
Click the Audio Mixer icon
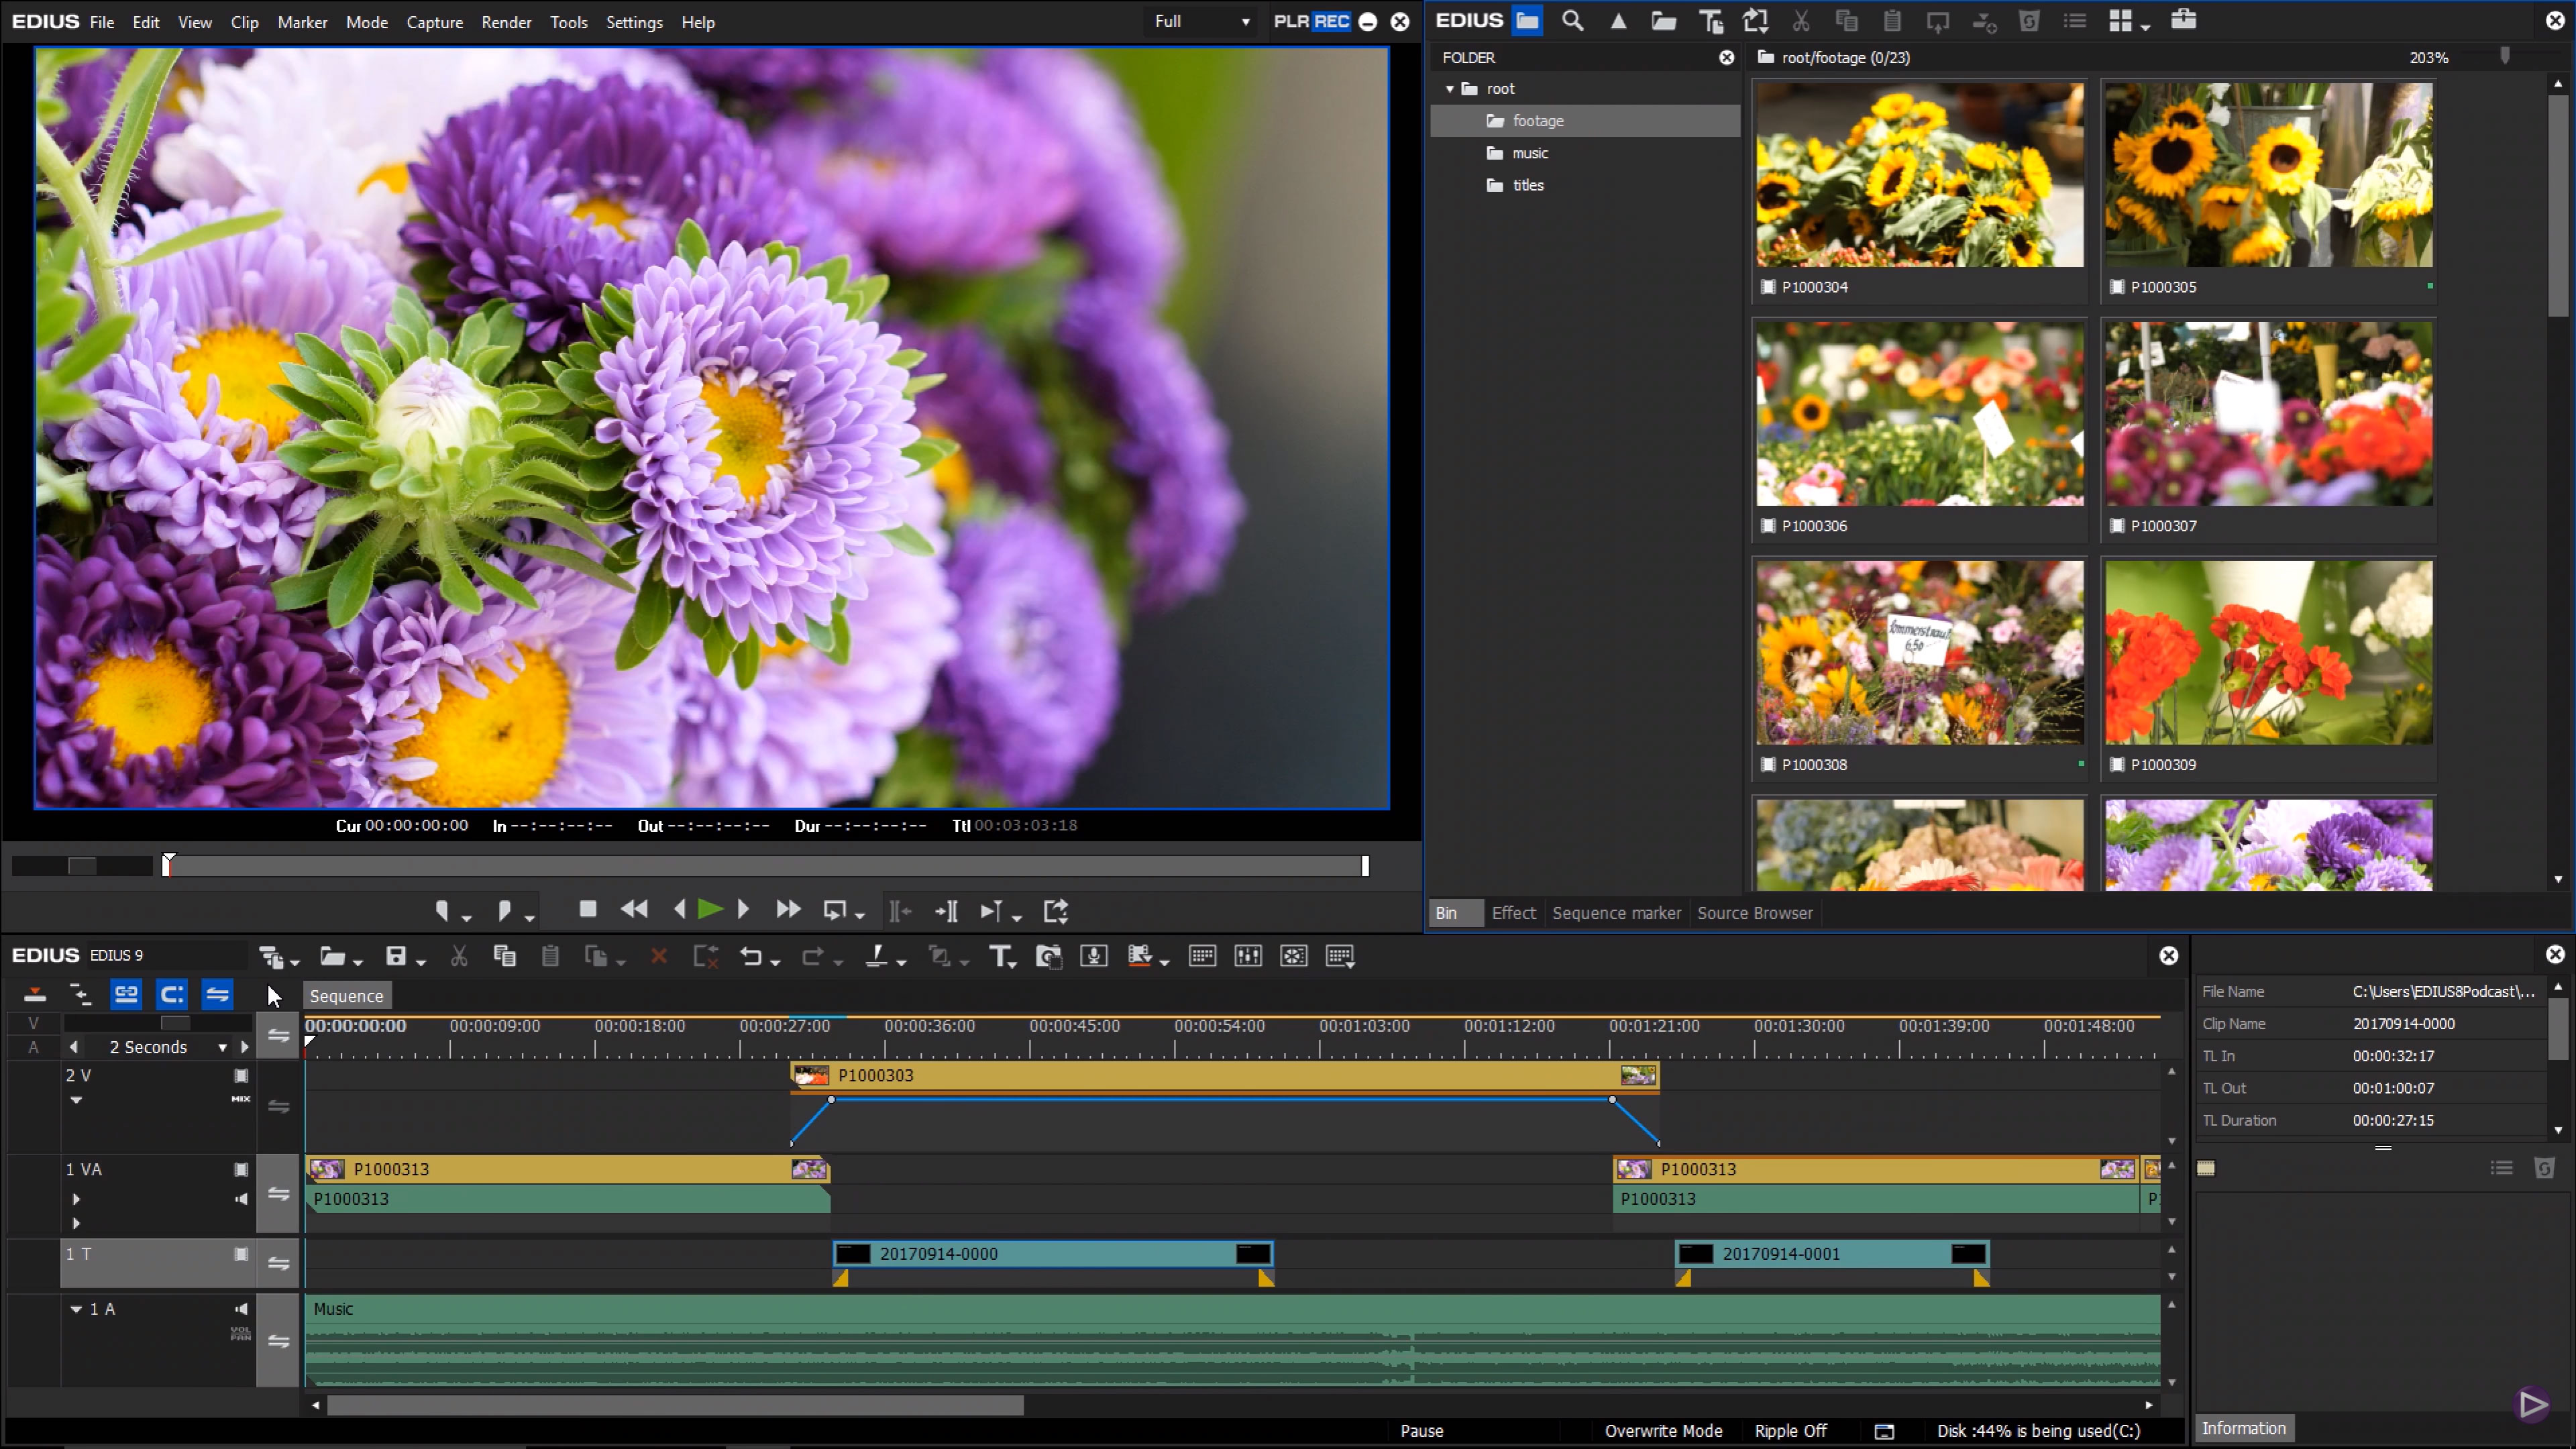(1248, 956)
